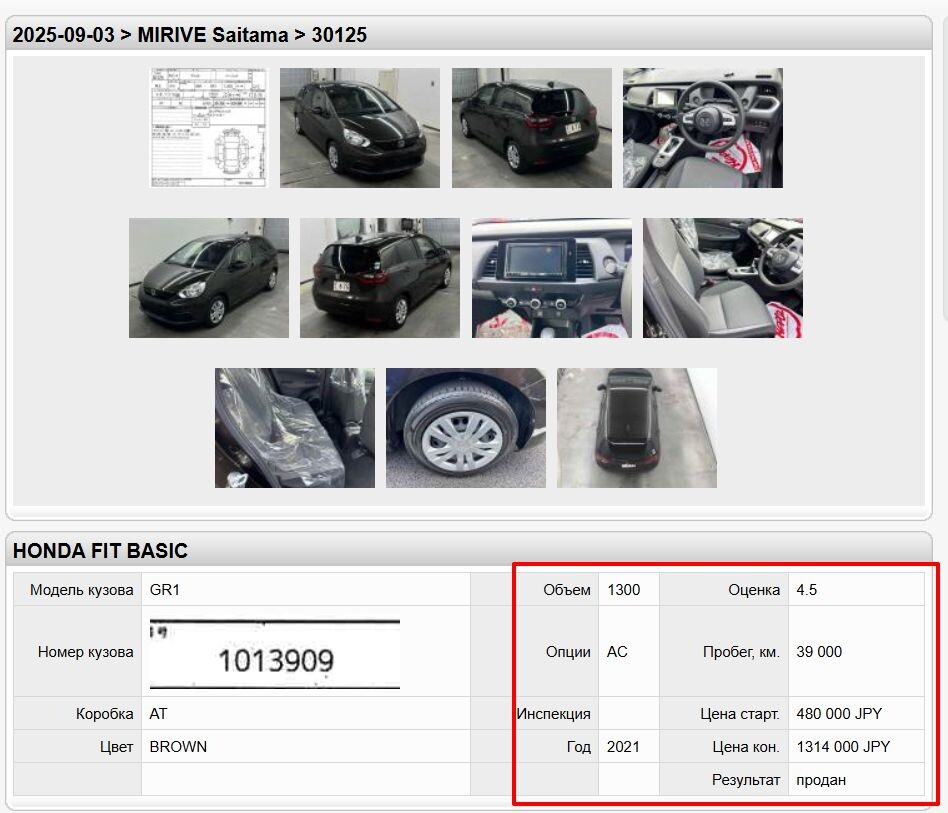
Task: Open the front-left exterior photo thumbnail
Action: pos(209,278)
